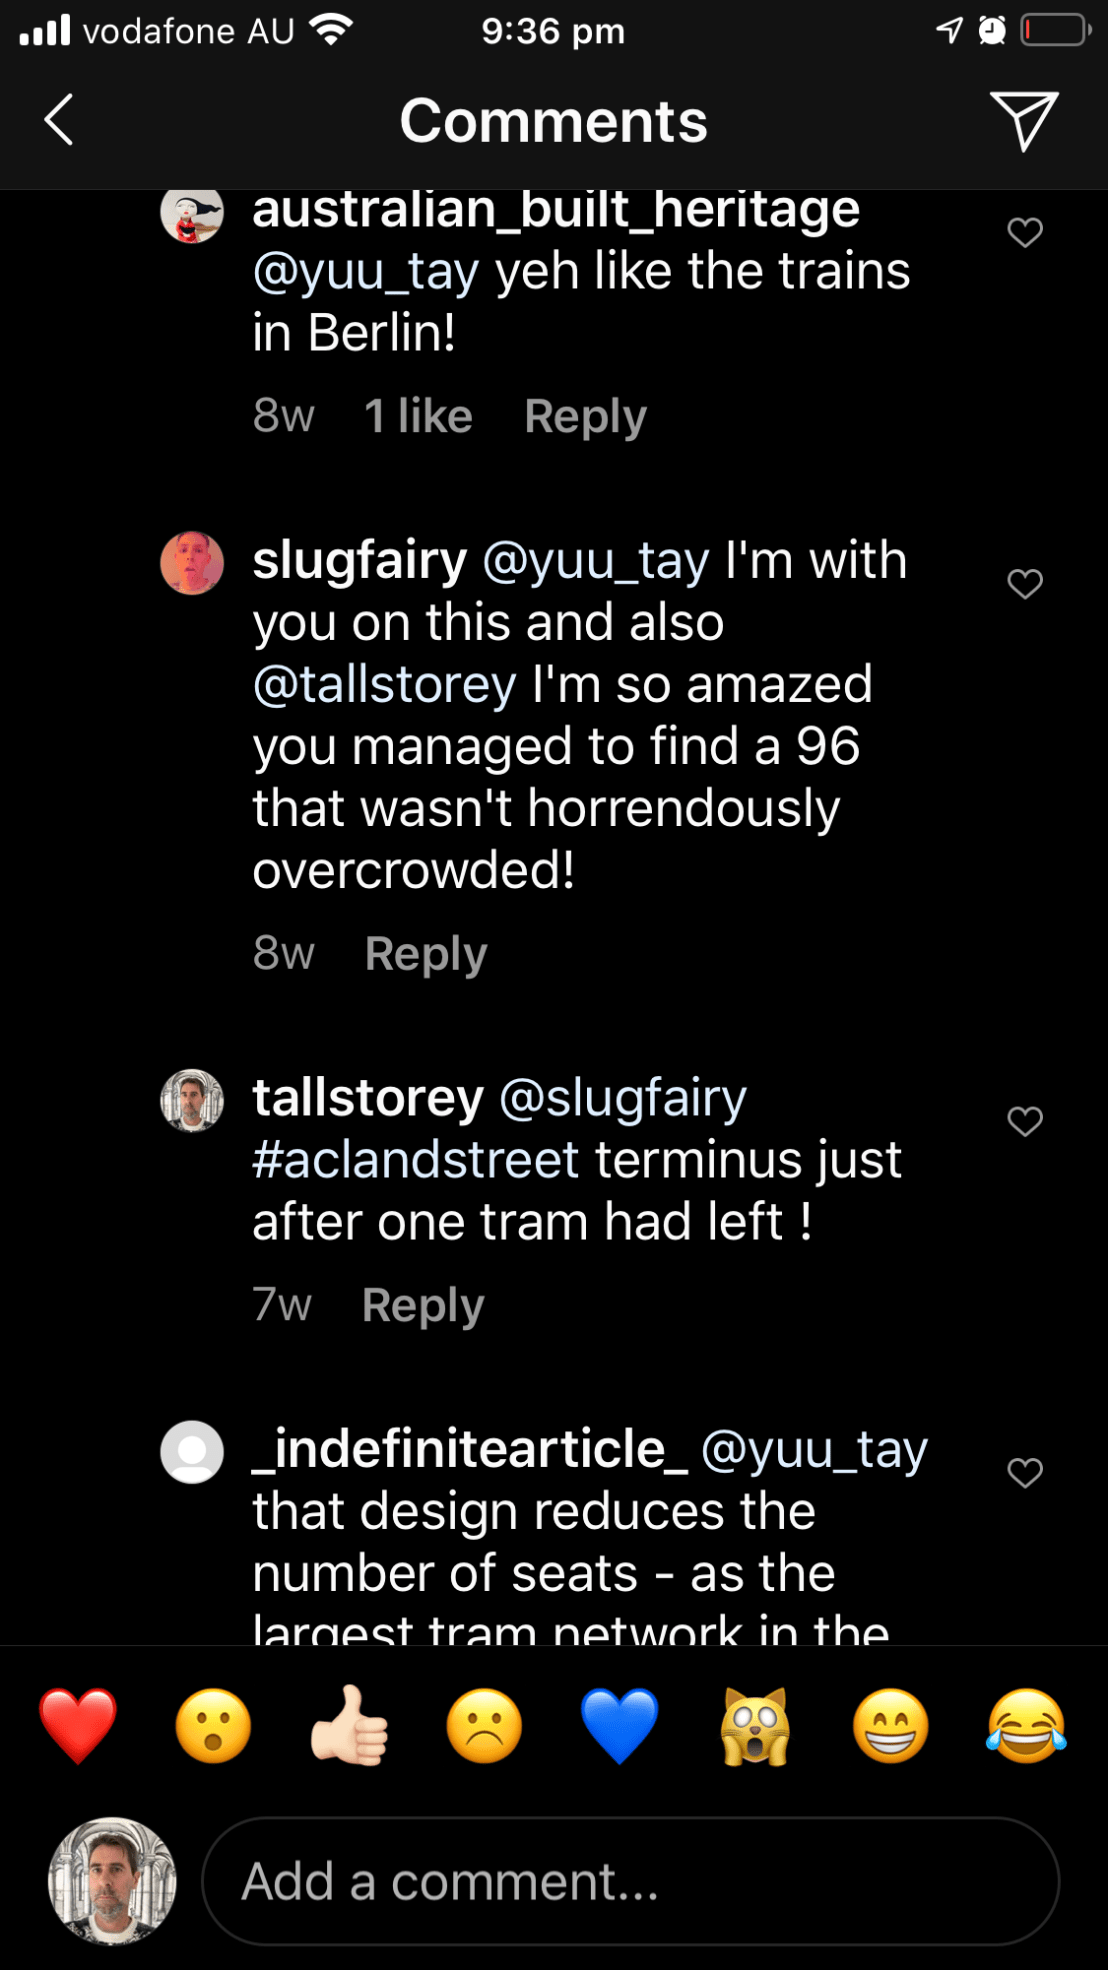Like slugfairy's comment with the heart

pos(1025,583)
